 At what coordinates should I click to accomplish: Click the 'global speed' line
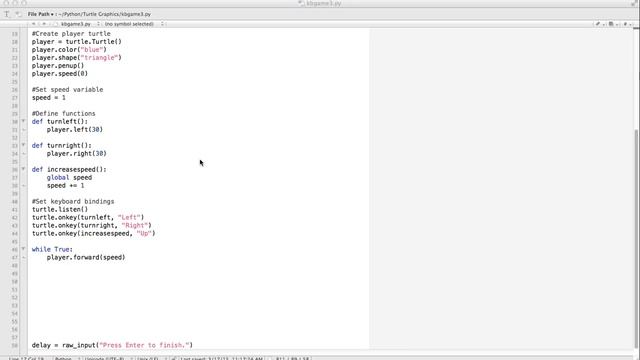click(69, 178)
